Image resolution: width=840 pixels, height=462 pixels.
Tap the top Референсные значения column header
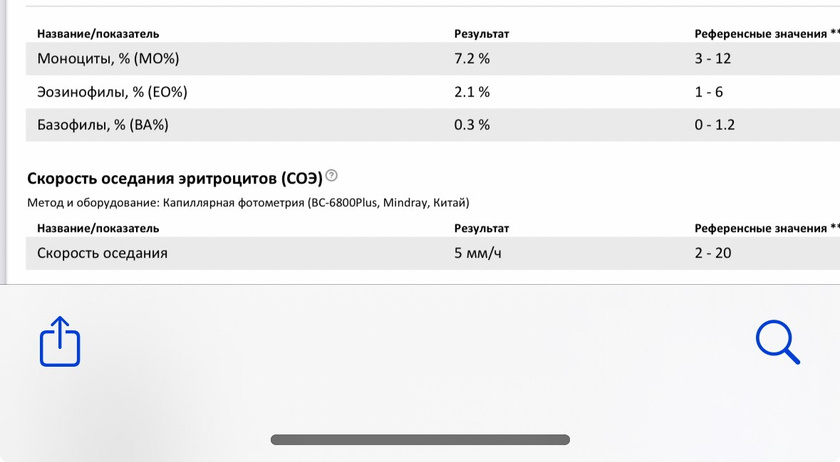[x=760, y=34]
